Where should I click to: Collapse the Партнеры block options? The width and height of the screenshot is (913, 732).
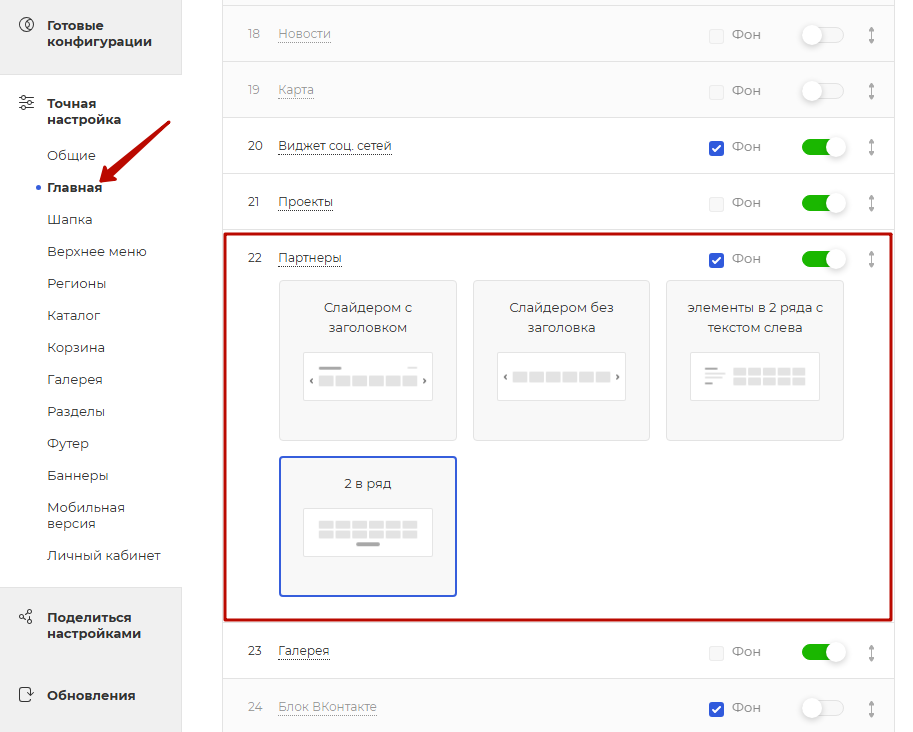[x=309, y=258]
